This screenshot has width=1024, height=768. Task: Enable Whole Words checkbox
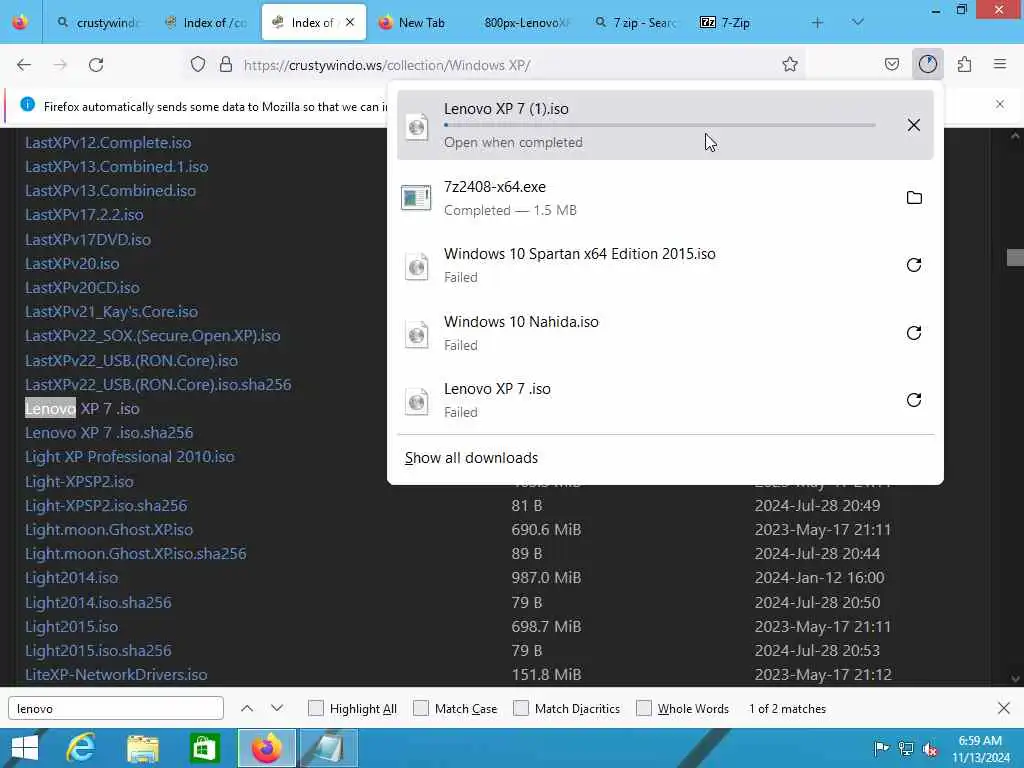pyautogui.click(x=644, y=708)
